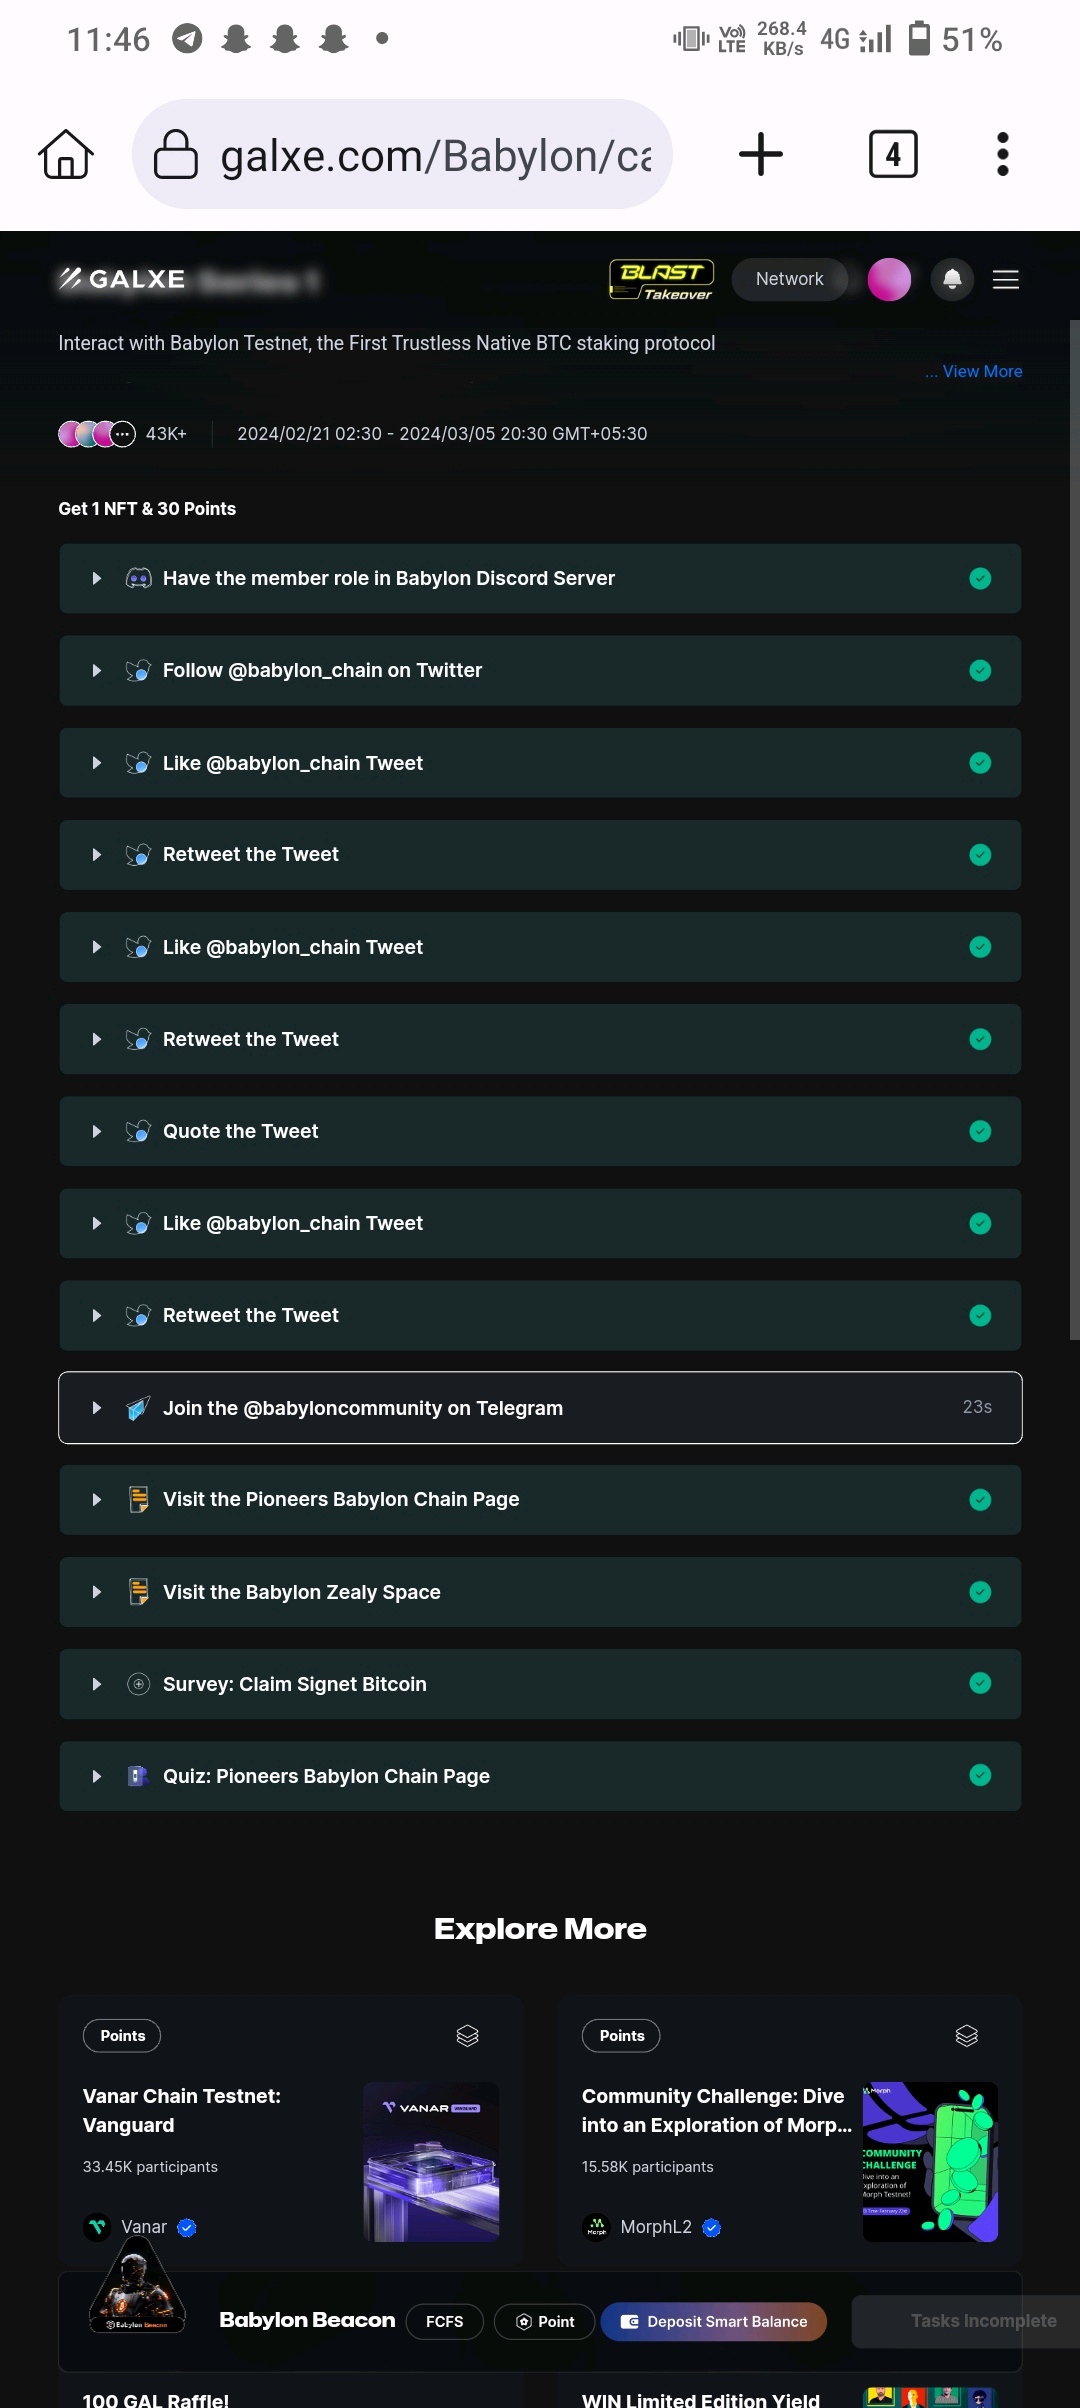Click the Quote the Tweet checkmark
This screenshot has width=1080, height=2408.
pyautogui.click(x=980, y=1131)
